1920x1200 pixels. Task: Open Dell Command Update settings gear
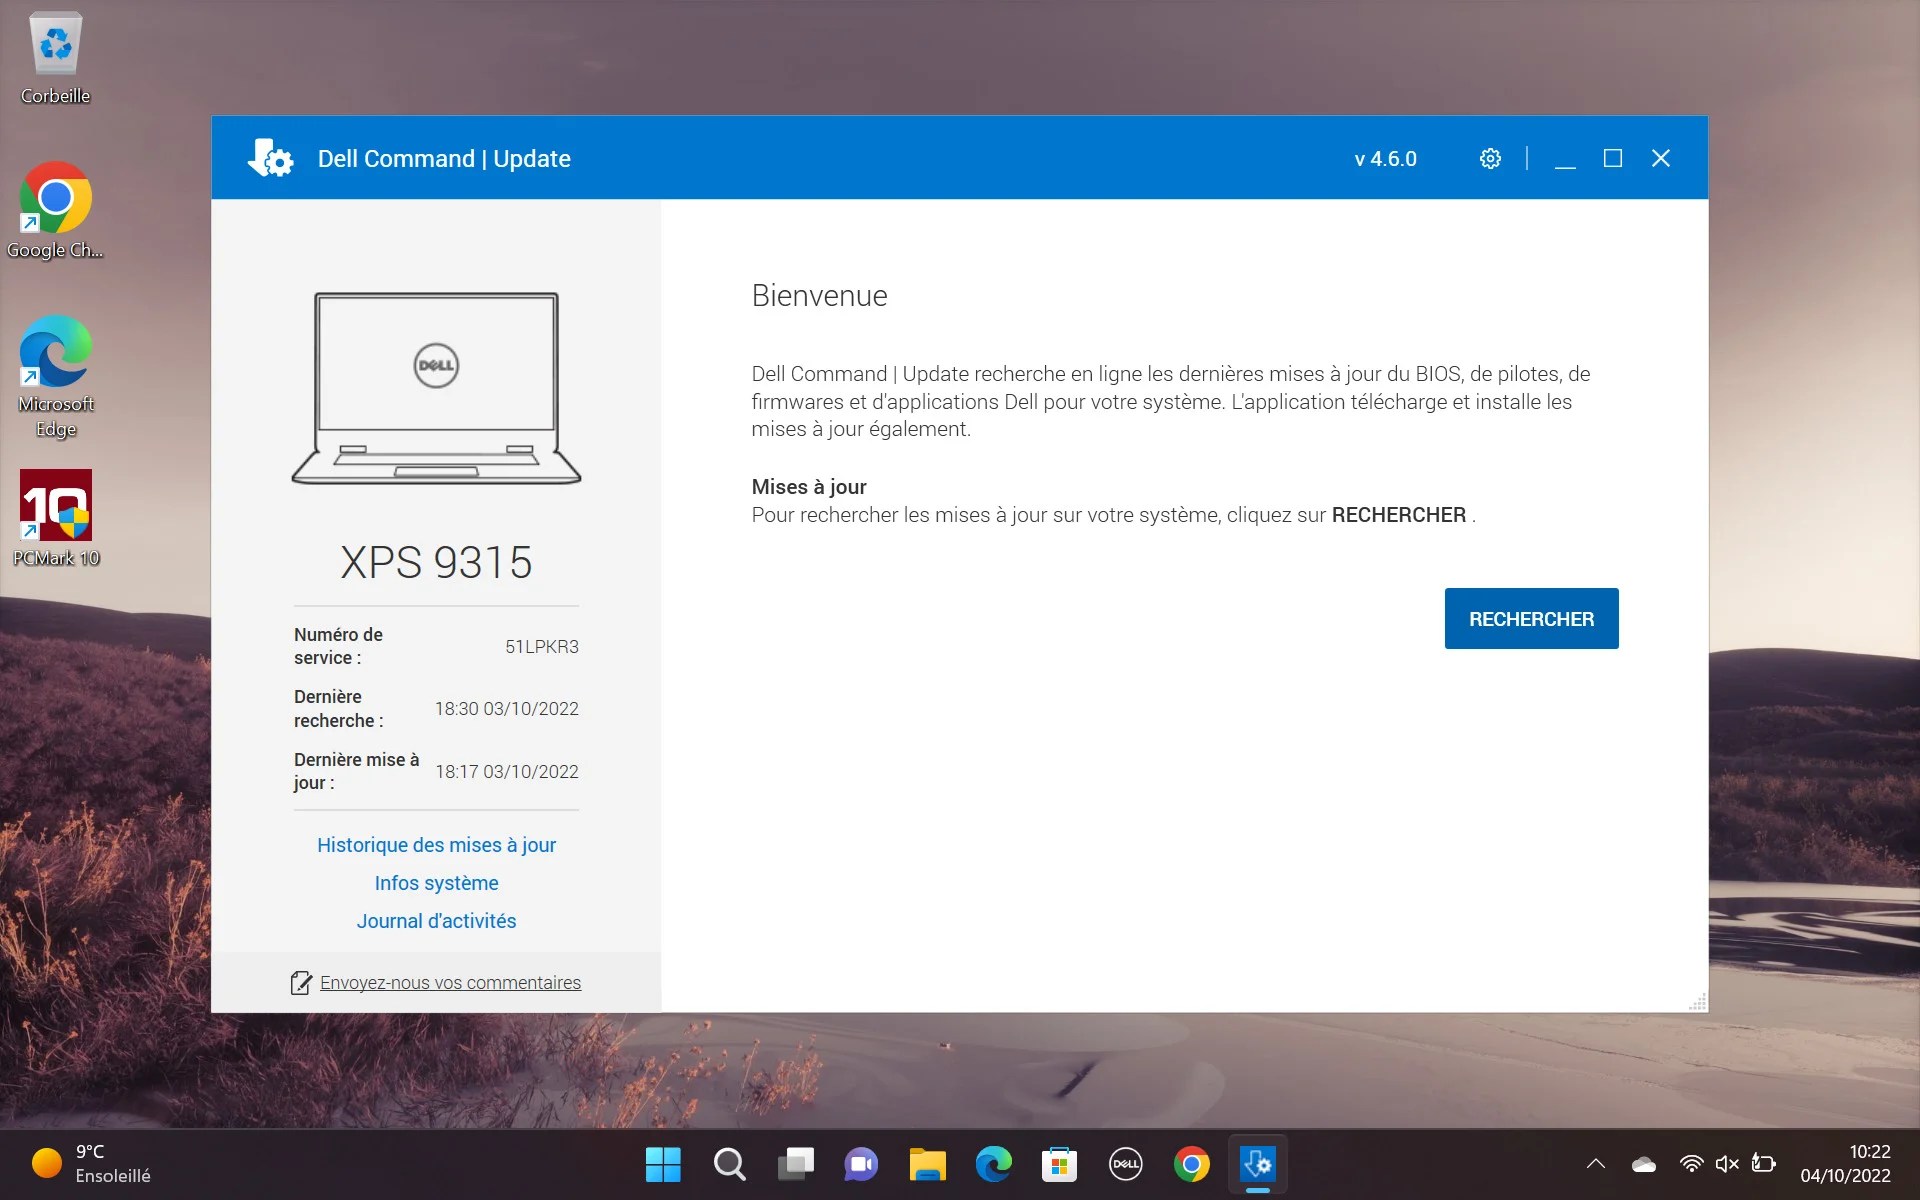1490,159
